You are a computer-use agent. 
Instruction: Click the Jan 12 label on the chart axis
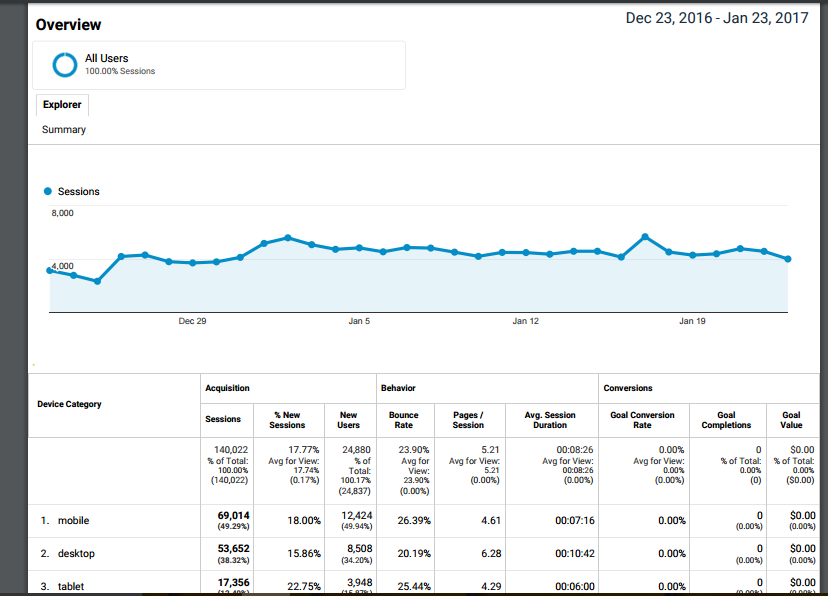click(x=526, y=321)
